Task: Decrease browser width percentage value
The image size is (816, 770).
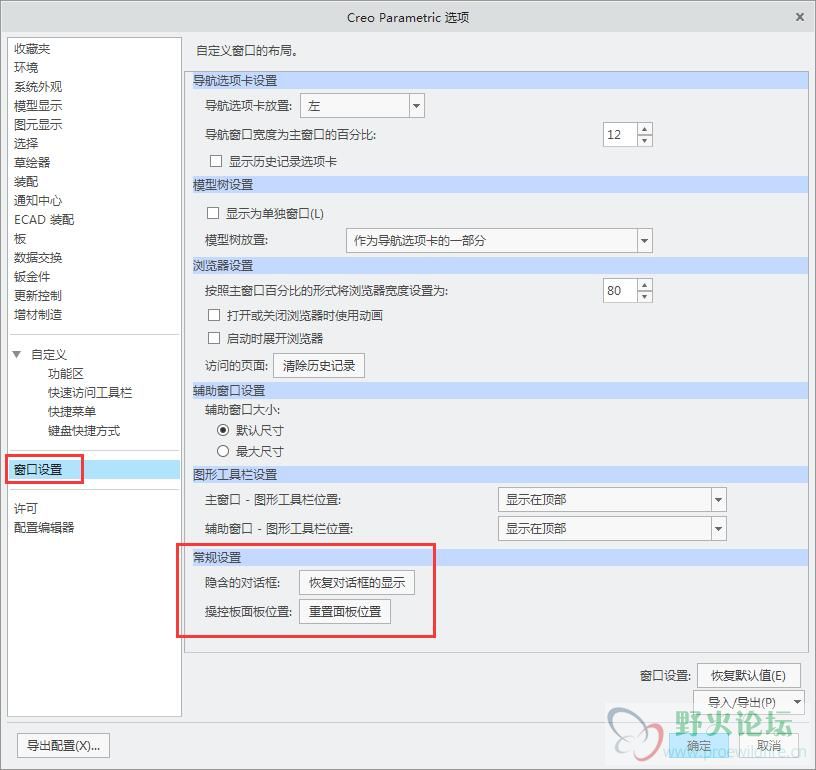Action: click(645, 297)
